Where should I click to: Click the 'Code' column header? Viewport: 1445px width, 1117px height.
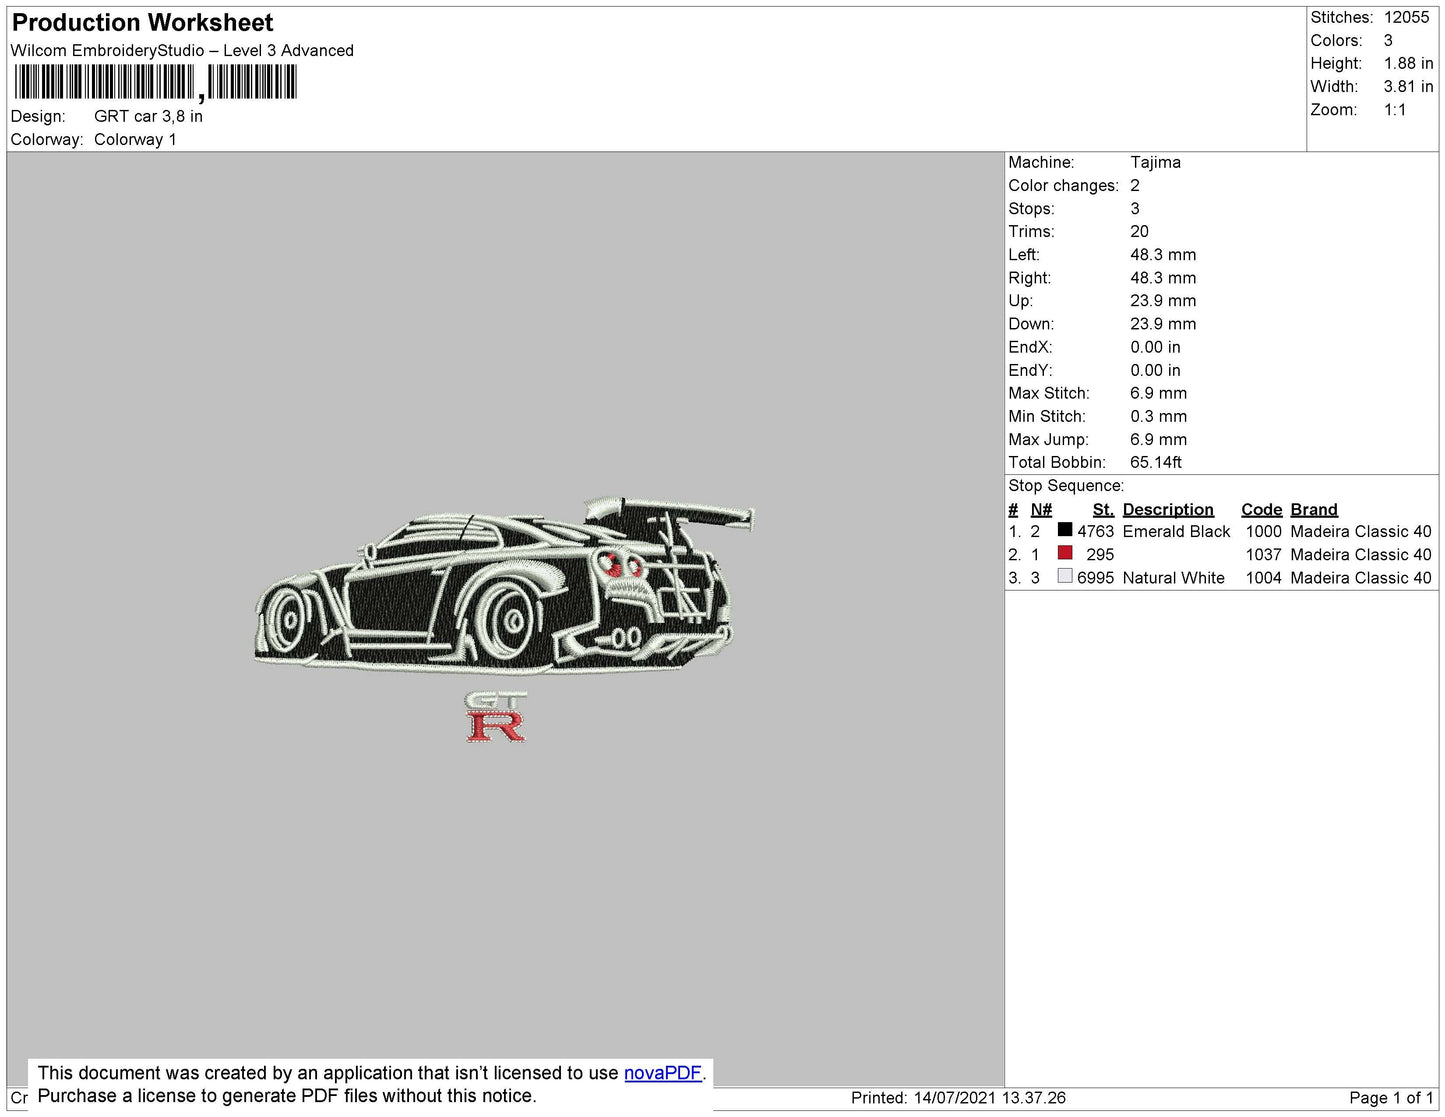coord(1262,510)
